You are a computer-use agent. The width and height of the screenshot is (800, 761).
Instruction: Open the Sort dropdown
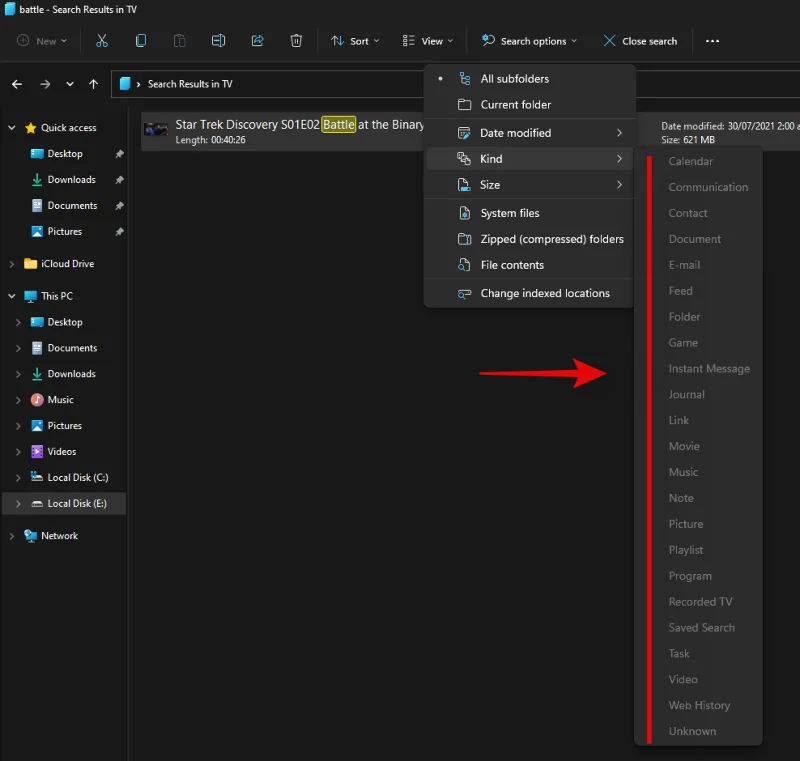[x=355, y=41]
